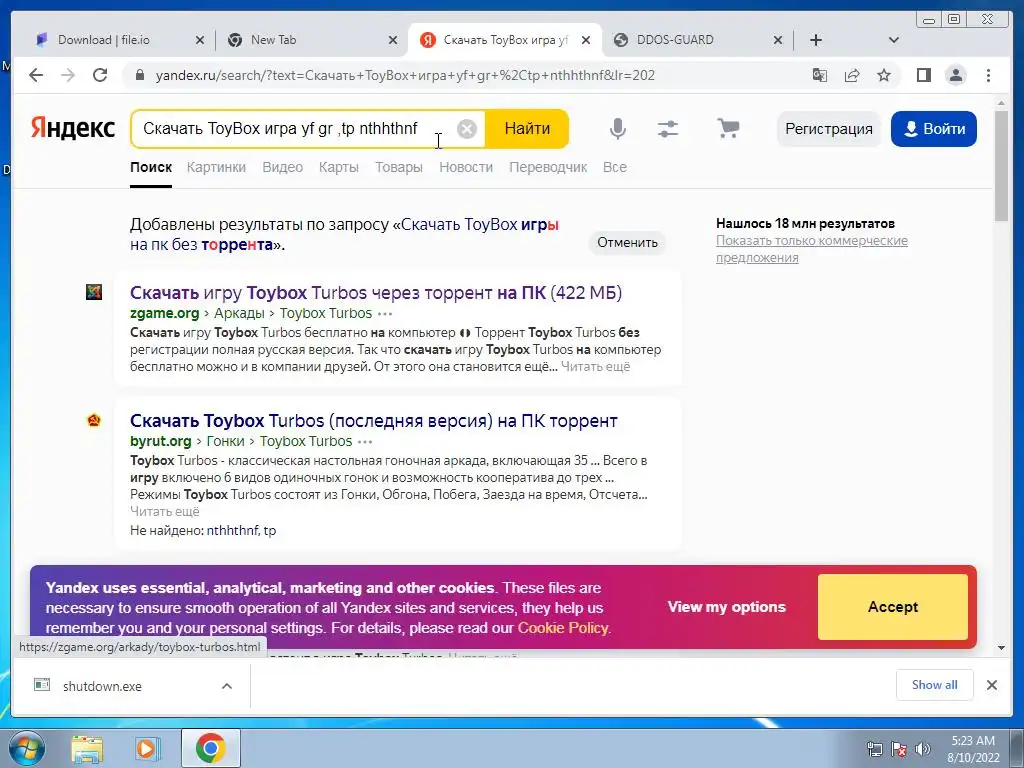
Task: Open the shutdown.exe downloaded file
Action: click(x=103, y=686)
